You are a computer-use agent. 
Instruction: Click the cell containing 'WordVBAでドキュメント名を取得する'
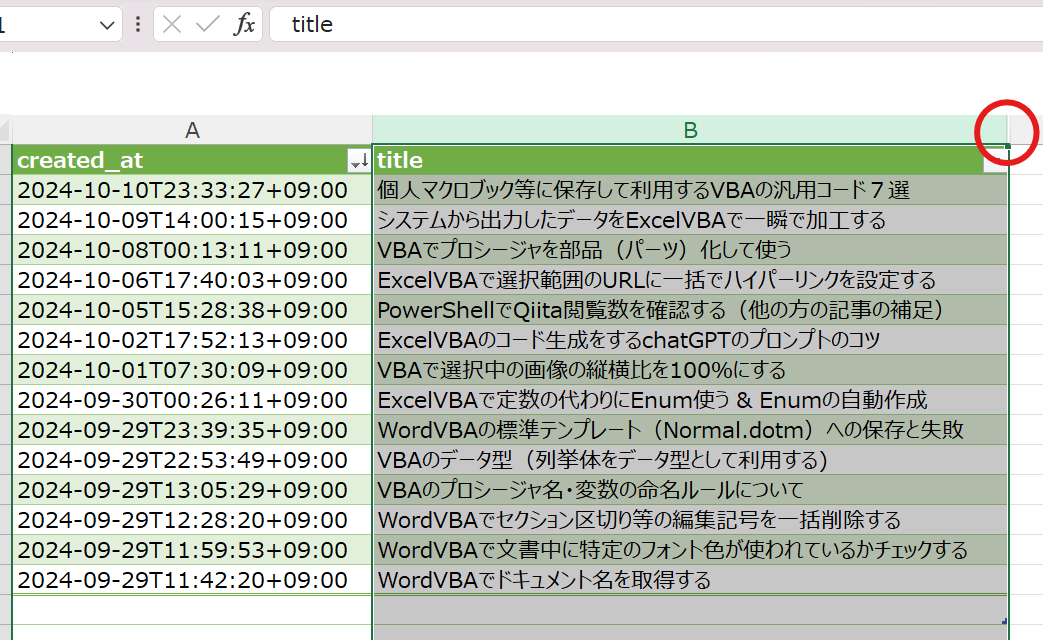coord(600,577)
